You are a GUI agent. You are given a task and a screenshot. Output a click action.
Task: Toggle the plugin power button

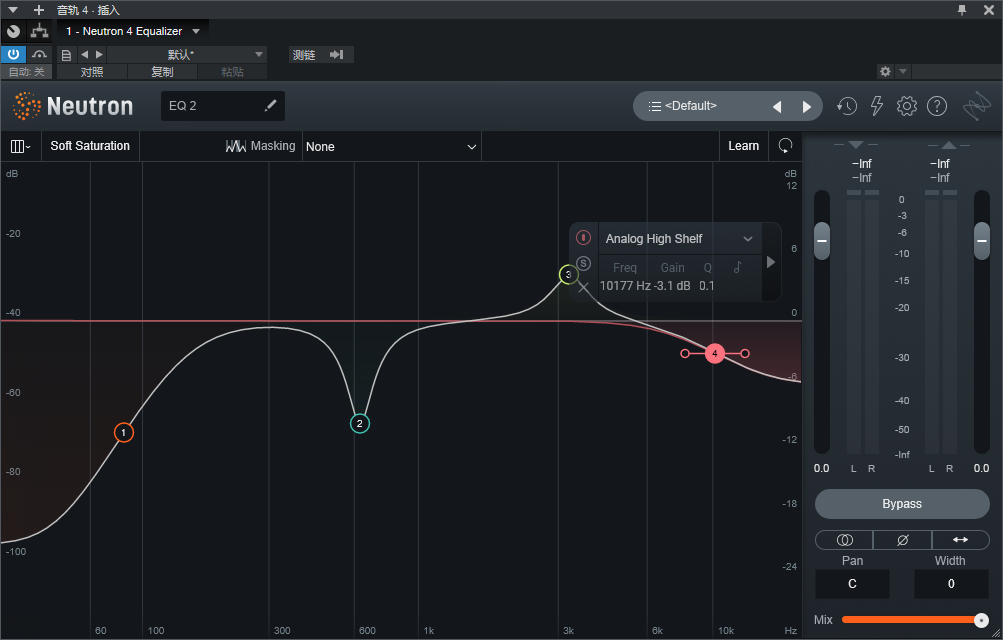tap(13, 54)
